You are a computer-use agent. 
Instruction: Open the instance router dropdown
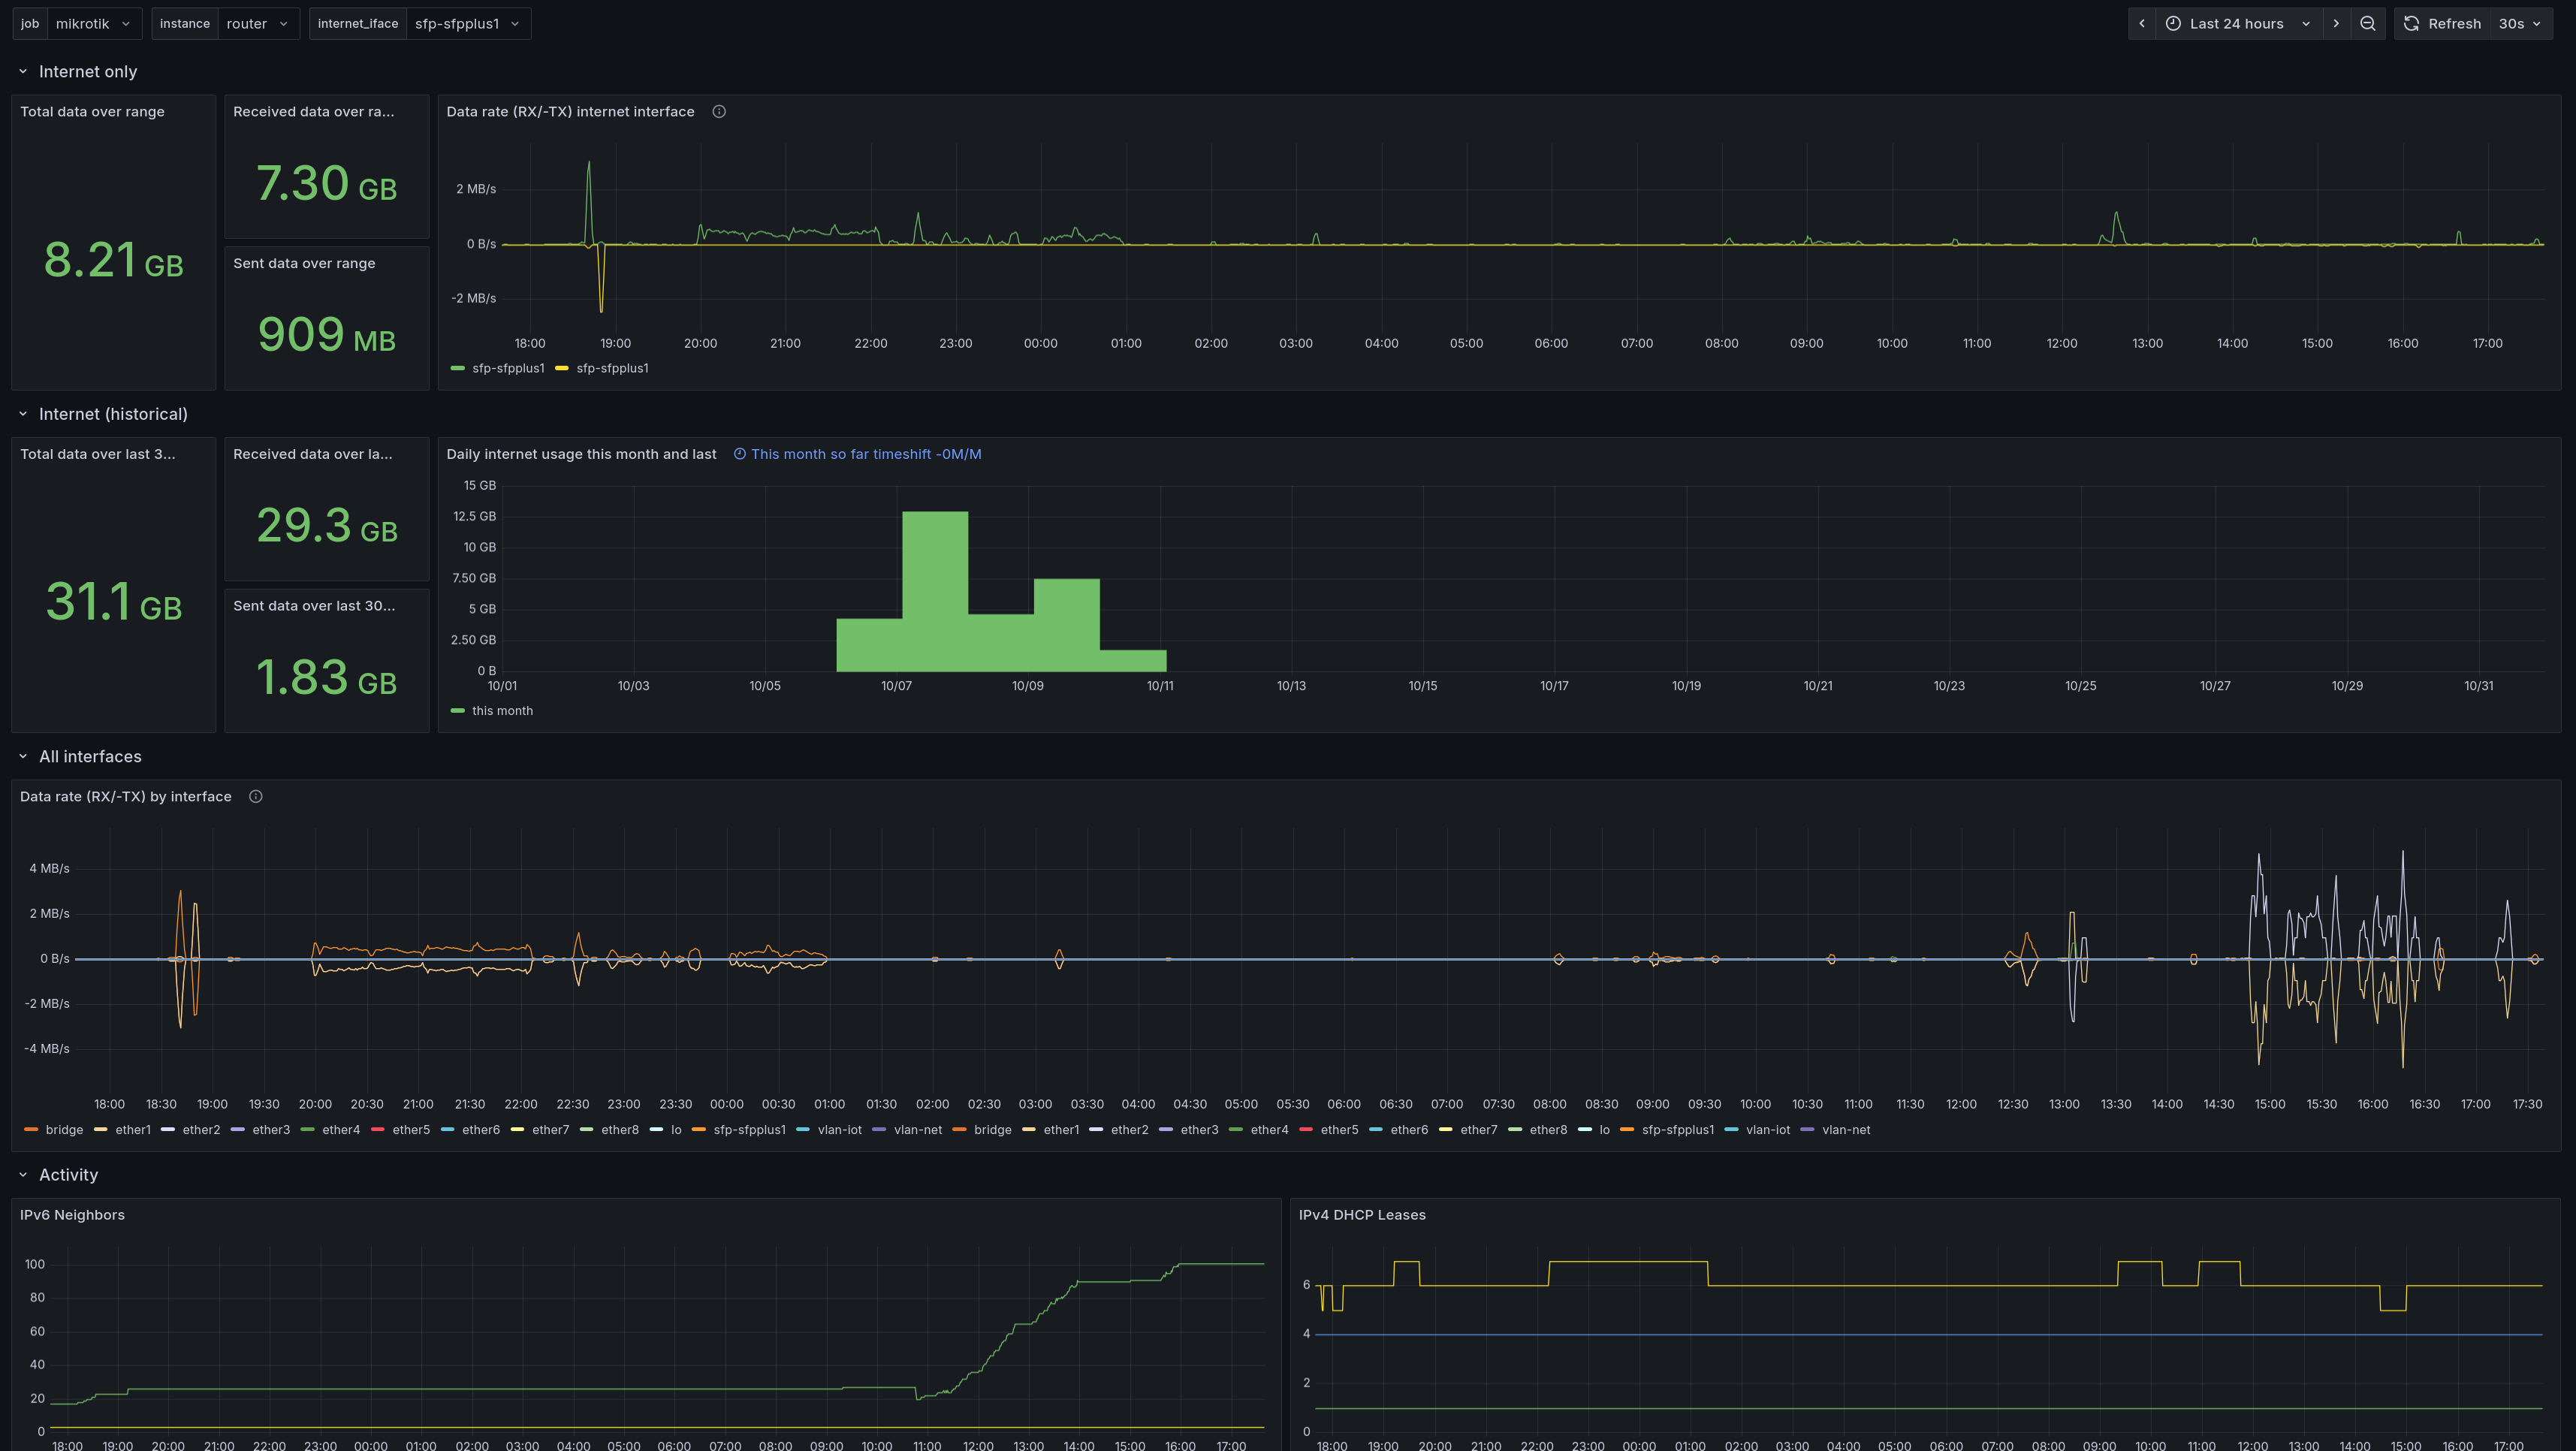pos(257,24)
